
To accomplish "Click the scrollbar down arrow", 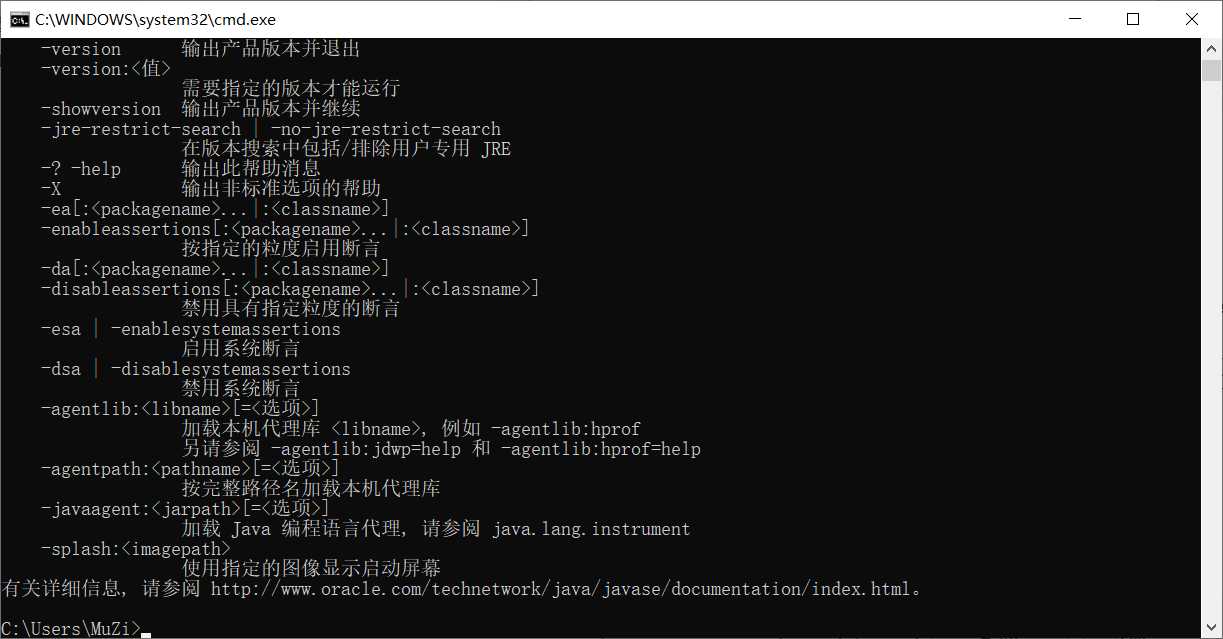I will [x=1212, y=628].
